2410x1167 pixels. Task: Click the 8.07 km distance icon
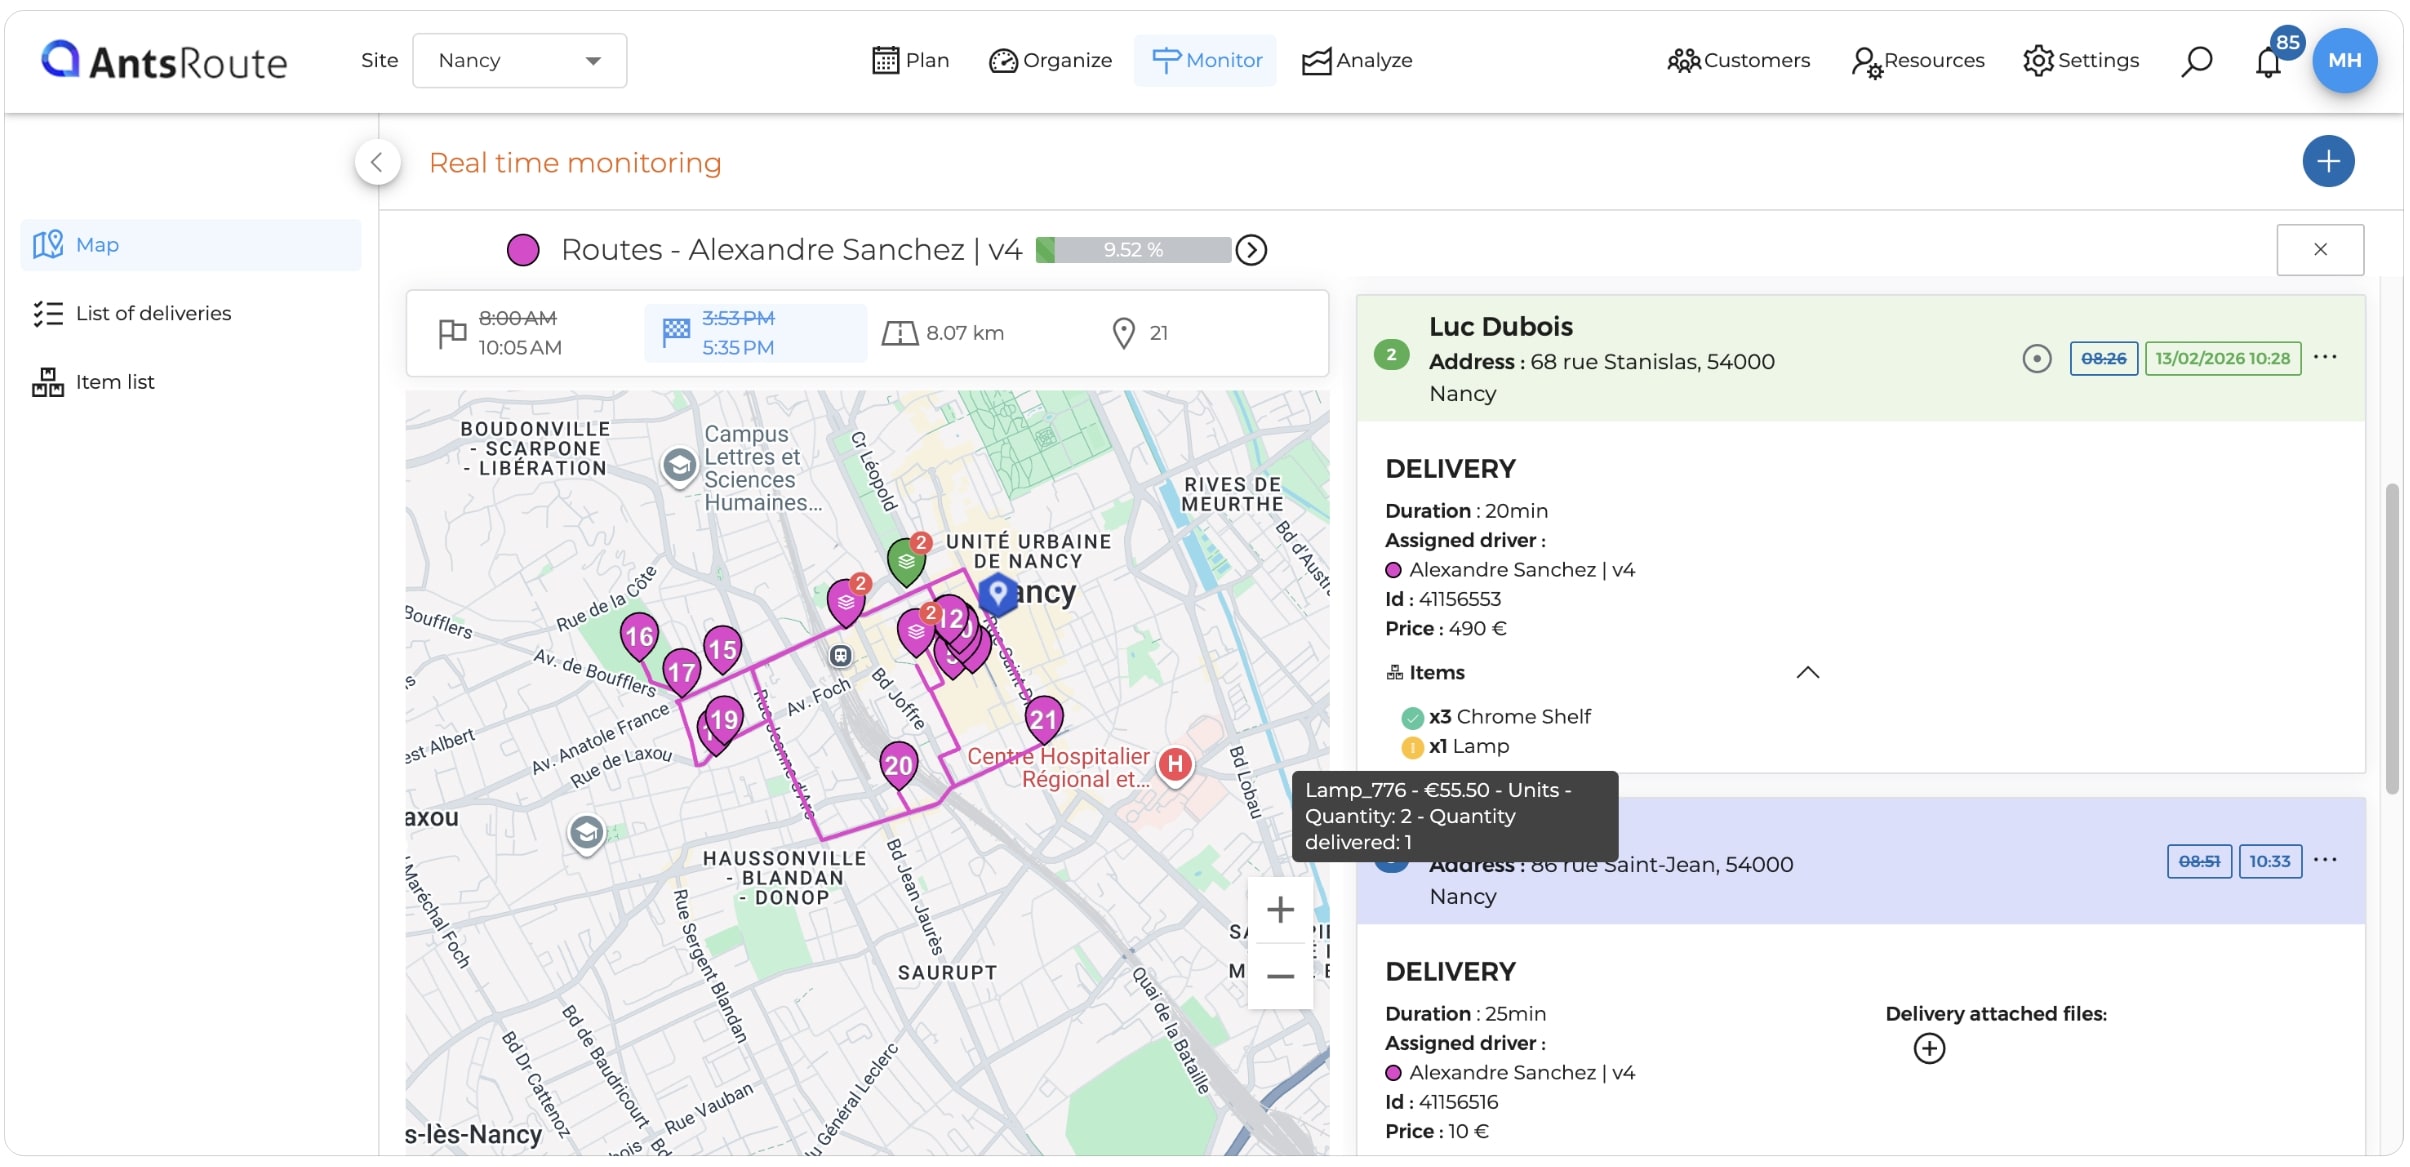click(899, 333)
